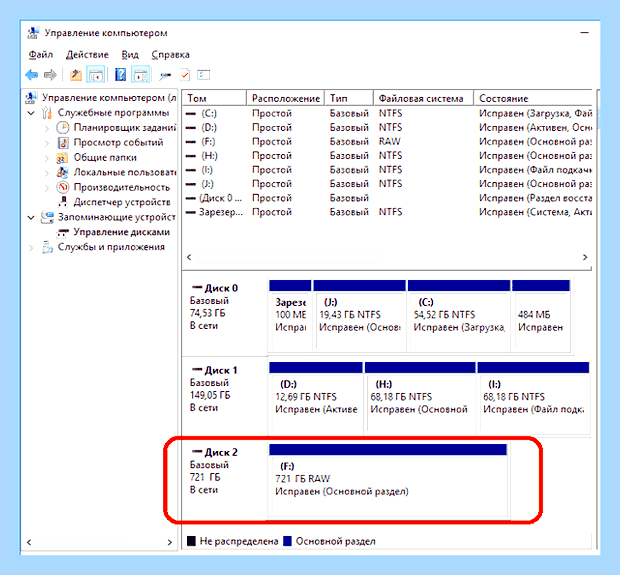Select the Диспетчер устройств tree icon
This screenshot has width=620, height=575.
point(62,202)
